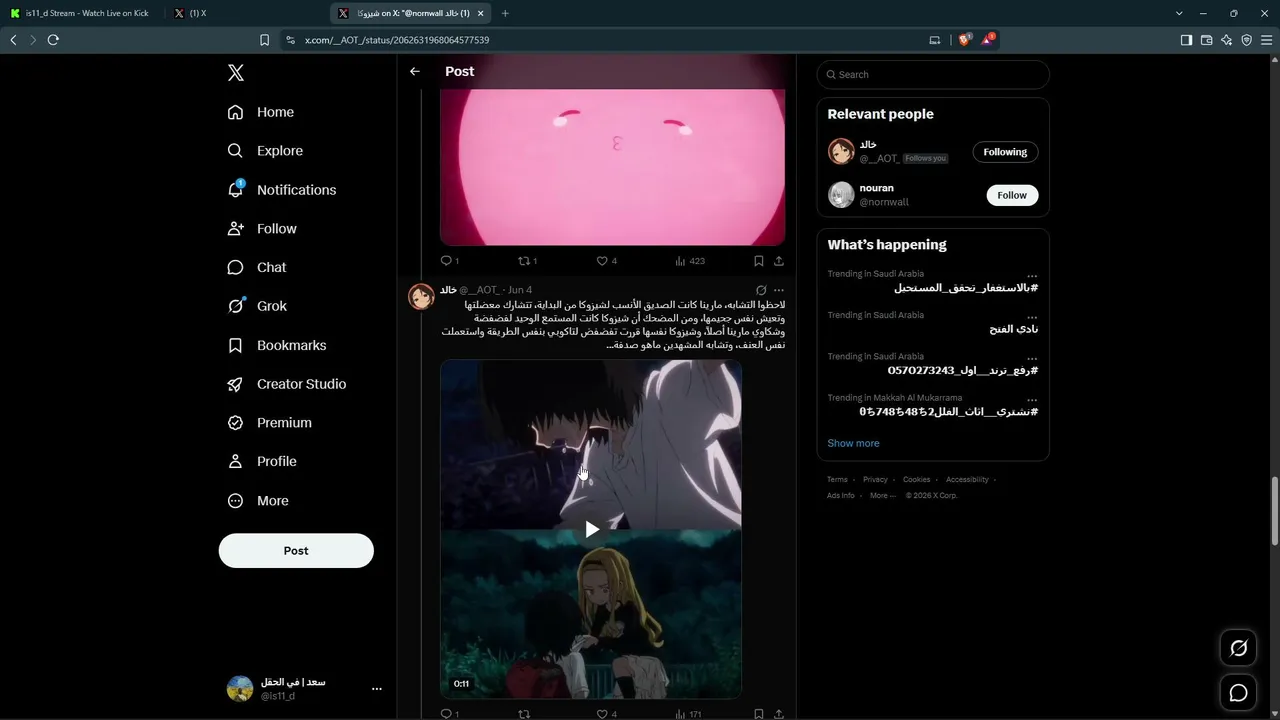Open the Leo AI sparkle icon
This screenshot has height=720, width=1280.
point(1226,40)
